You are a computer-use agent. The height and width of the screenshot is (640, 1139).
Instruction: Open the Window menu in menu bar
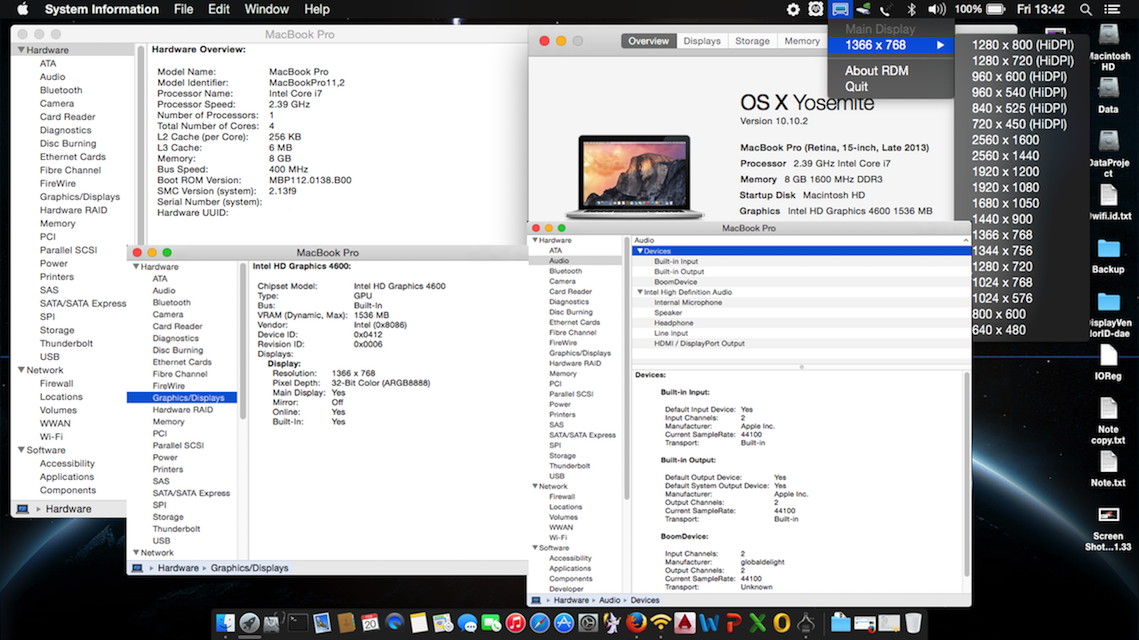pos(266,9)
